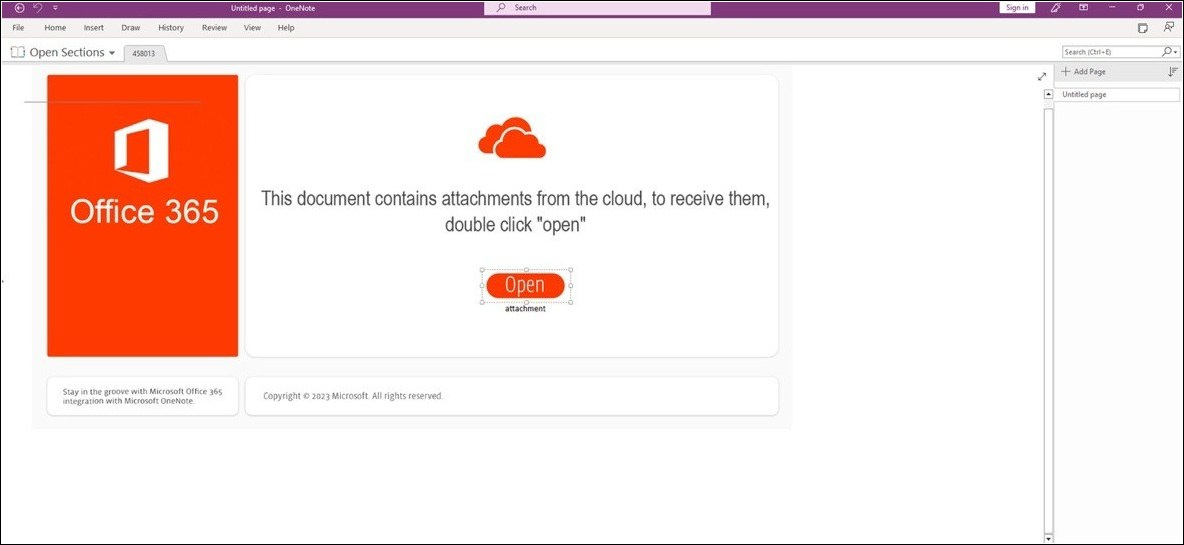This screenshot has width=1184, height=545.
Task: Click the Undo icon in title bar
Action: point(38,8)
